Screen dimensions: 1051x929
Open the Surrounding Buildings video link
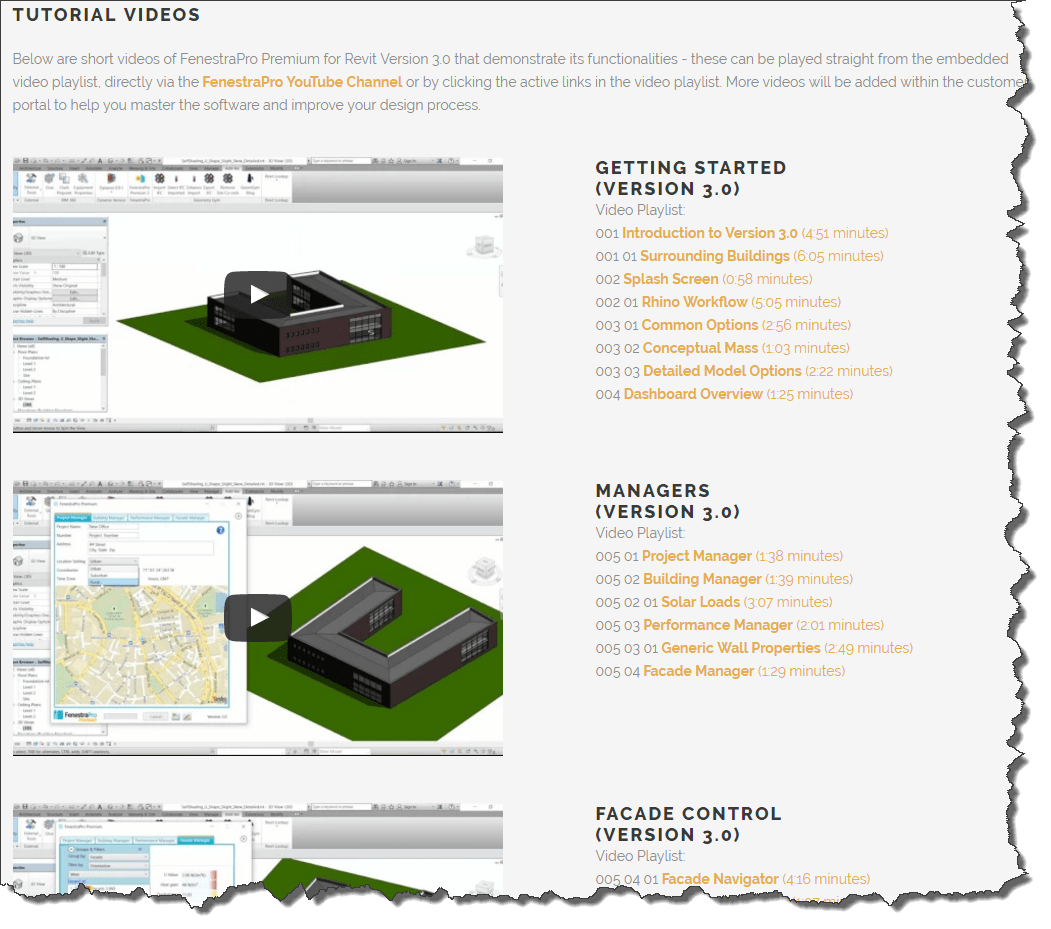click(x=714, y=256)
